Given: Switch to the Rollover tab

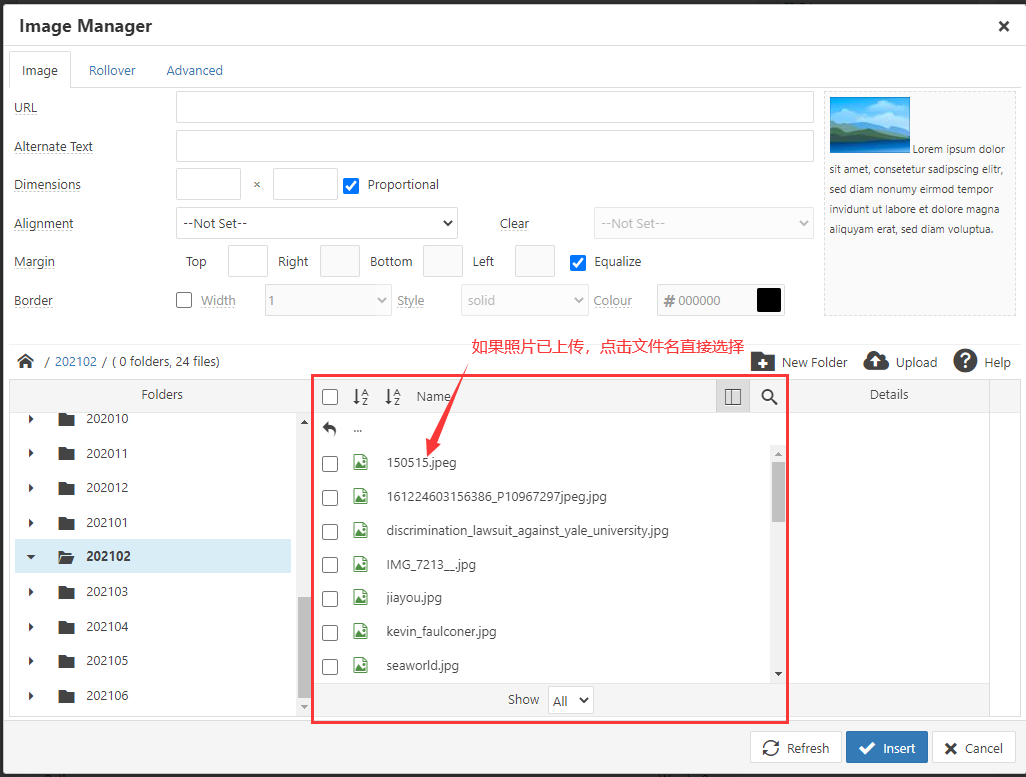Looking at the screenshot, I should point(112,71).
